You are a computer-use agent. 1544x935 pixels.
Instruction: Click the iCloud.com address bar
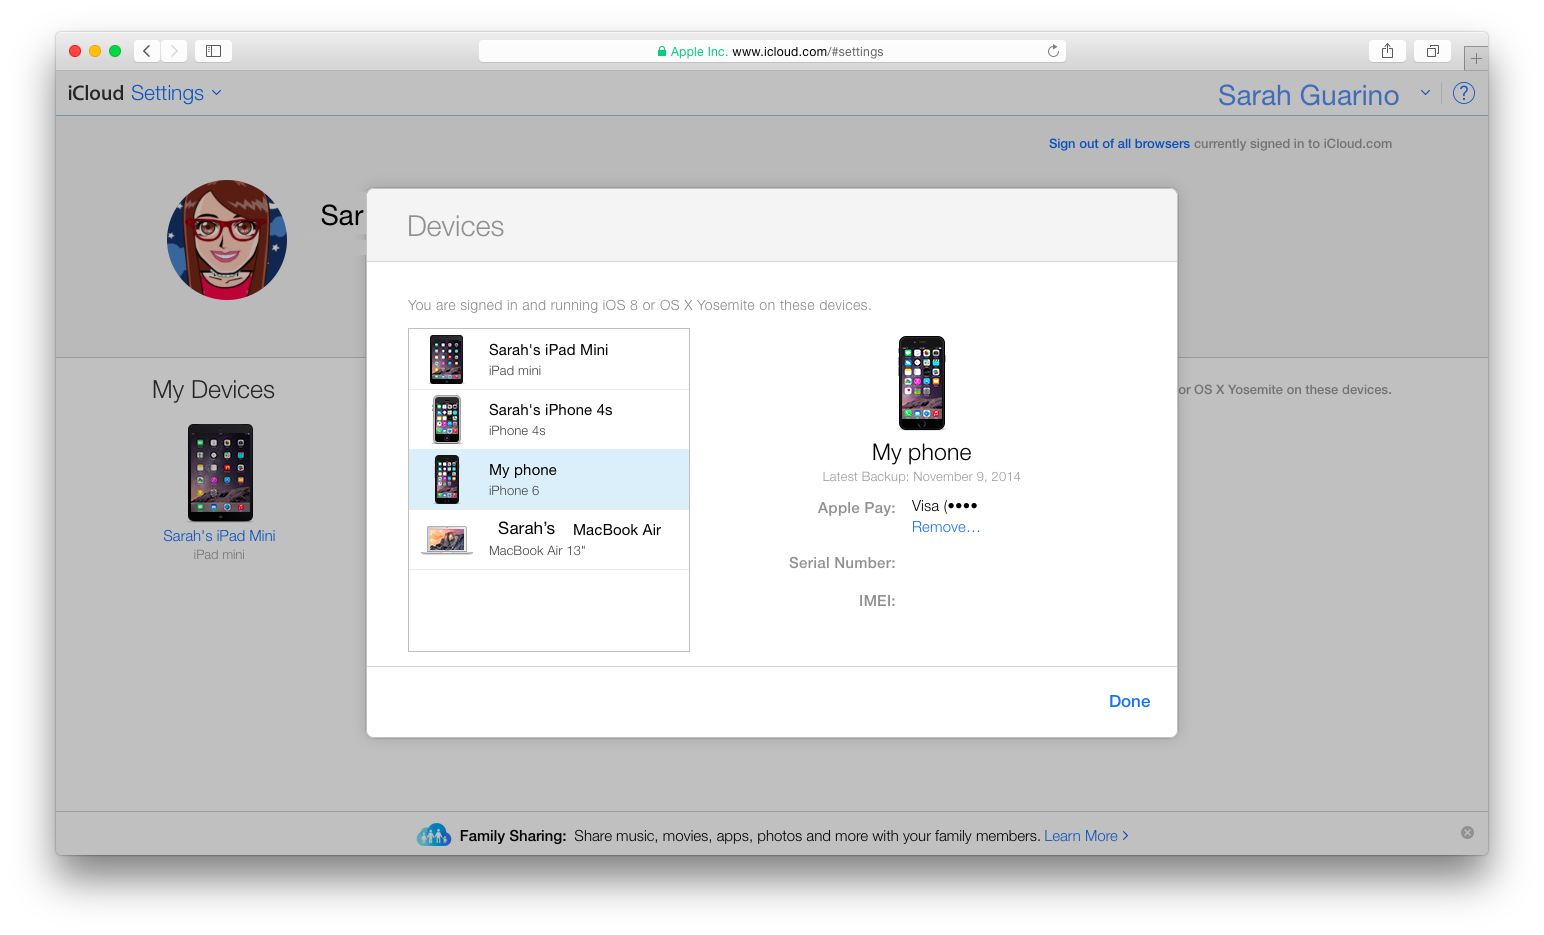(771, 51)
